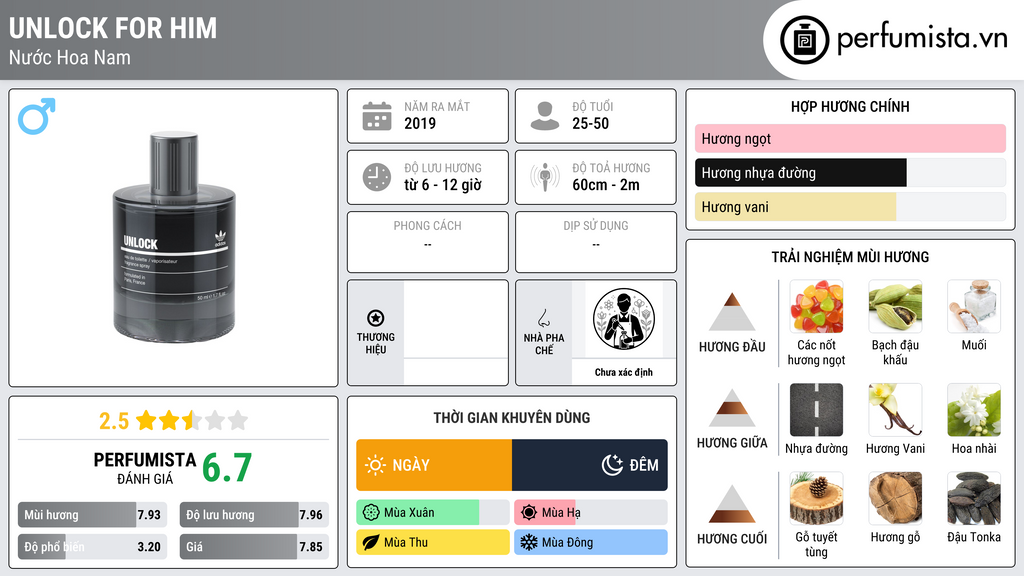
Task: Select the Muối salt note image
Action: click(974, 306)
